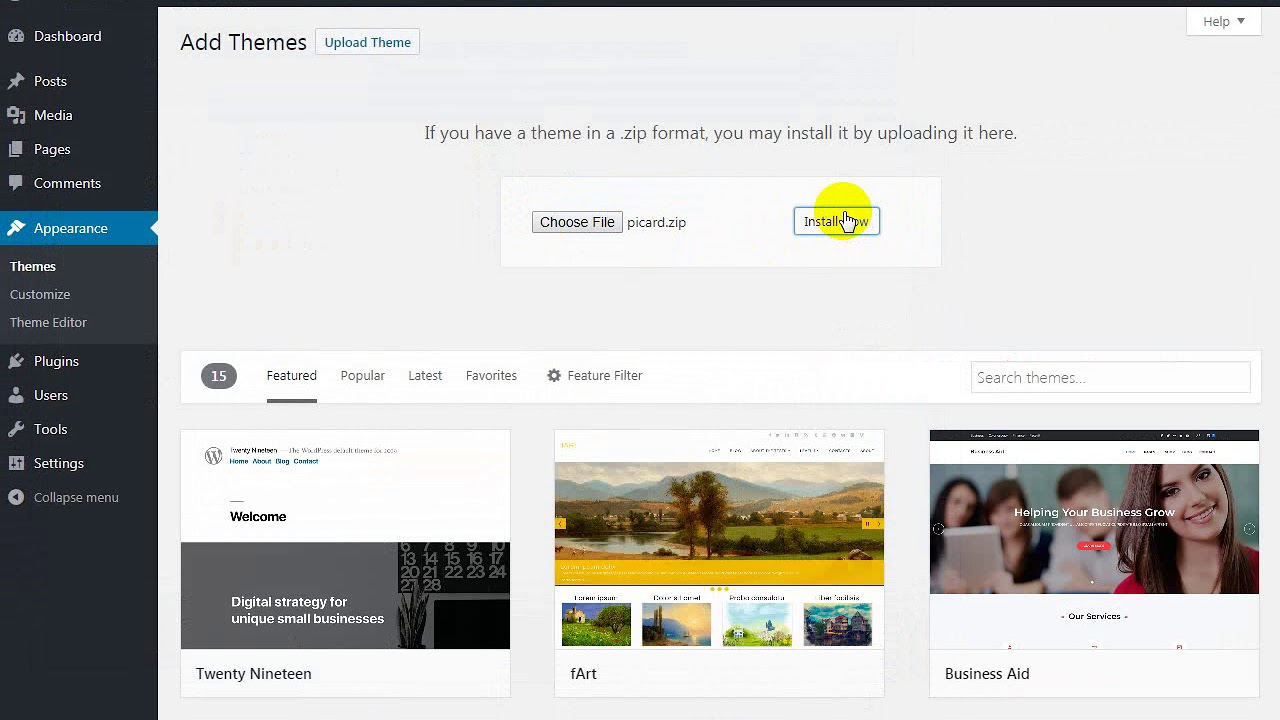
Task: Select the Business Aid theme thumbnail
Action: pos(1094,539)
